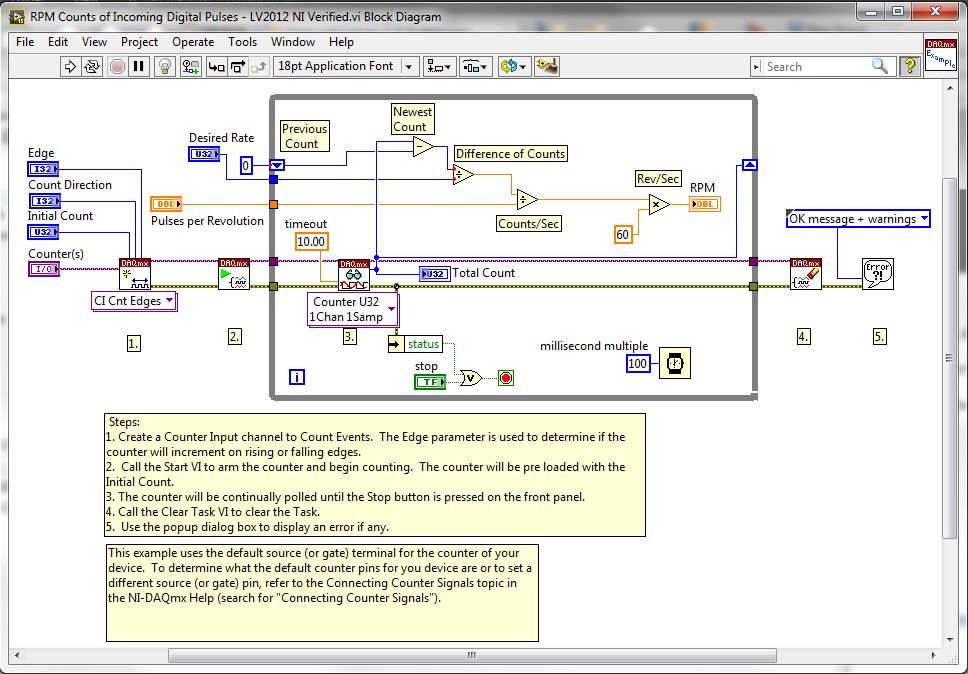Click the stop boolean terminal
Viewport: 968px width, 674px height.
click(430, 382)
